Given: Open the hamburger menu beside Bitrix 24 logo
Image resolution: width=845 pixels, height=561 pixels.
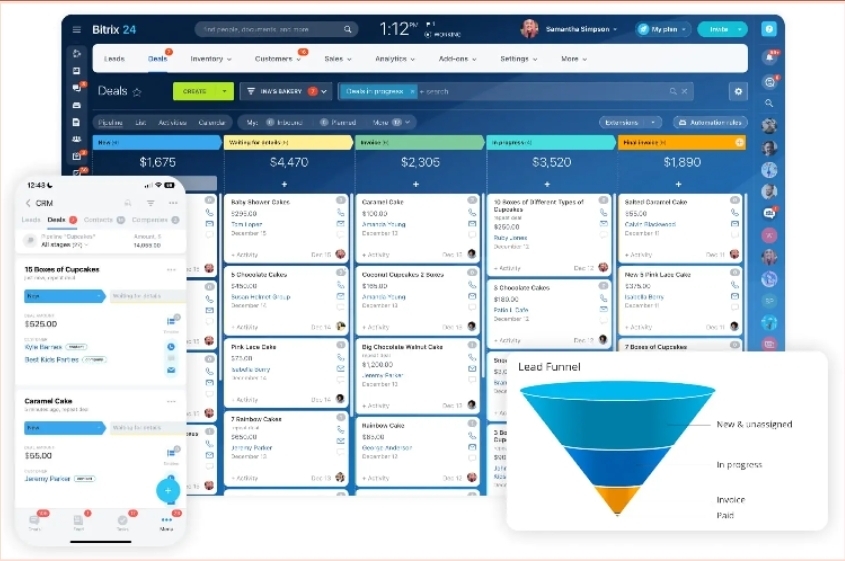Looking at the screenshot, I should 77,29.
